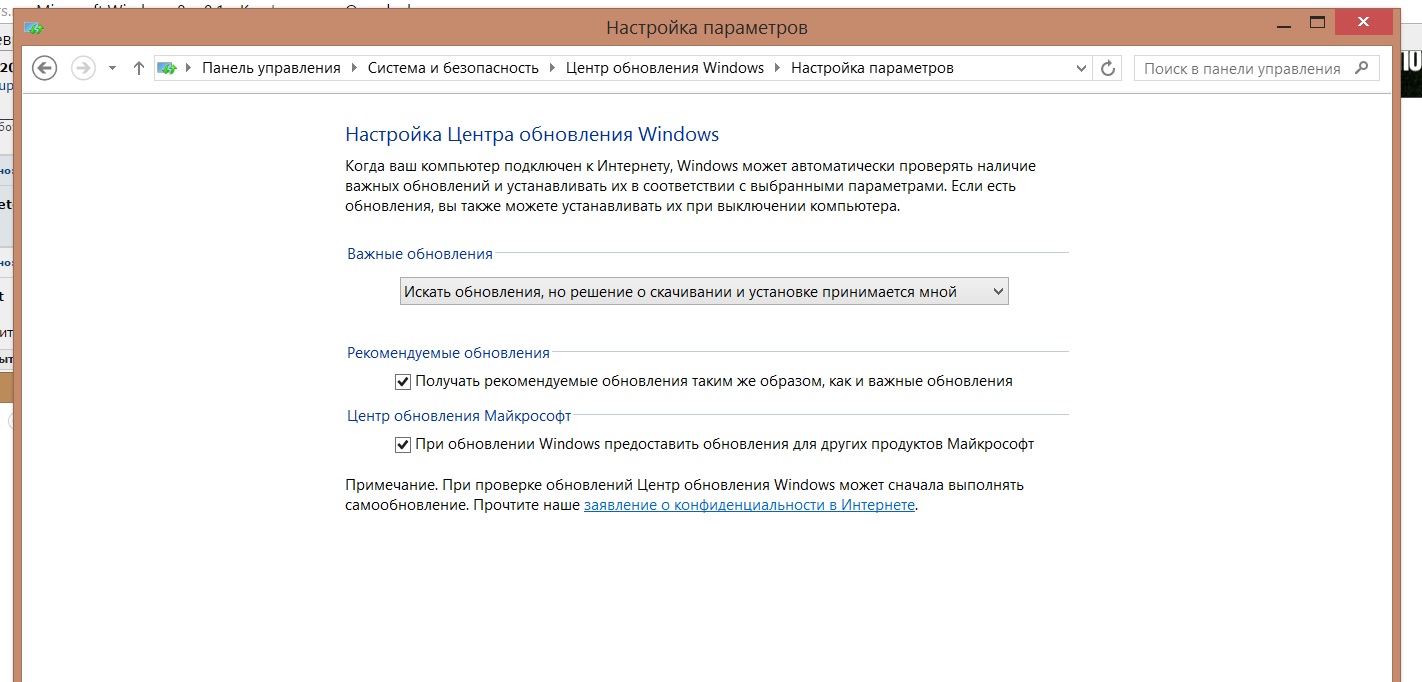This screenshot has width=1422, height=682.
Task: Expand arrow after 'Система и безопасность' breadcrumb
Action: pyautogui.click(x=552, y=68)
